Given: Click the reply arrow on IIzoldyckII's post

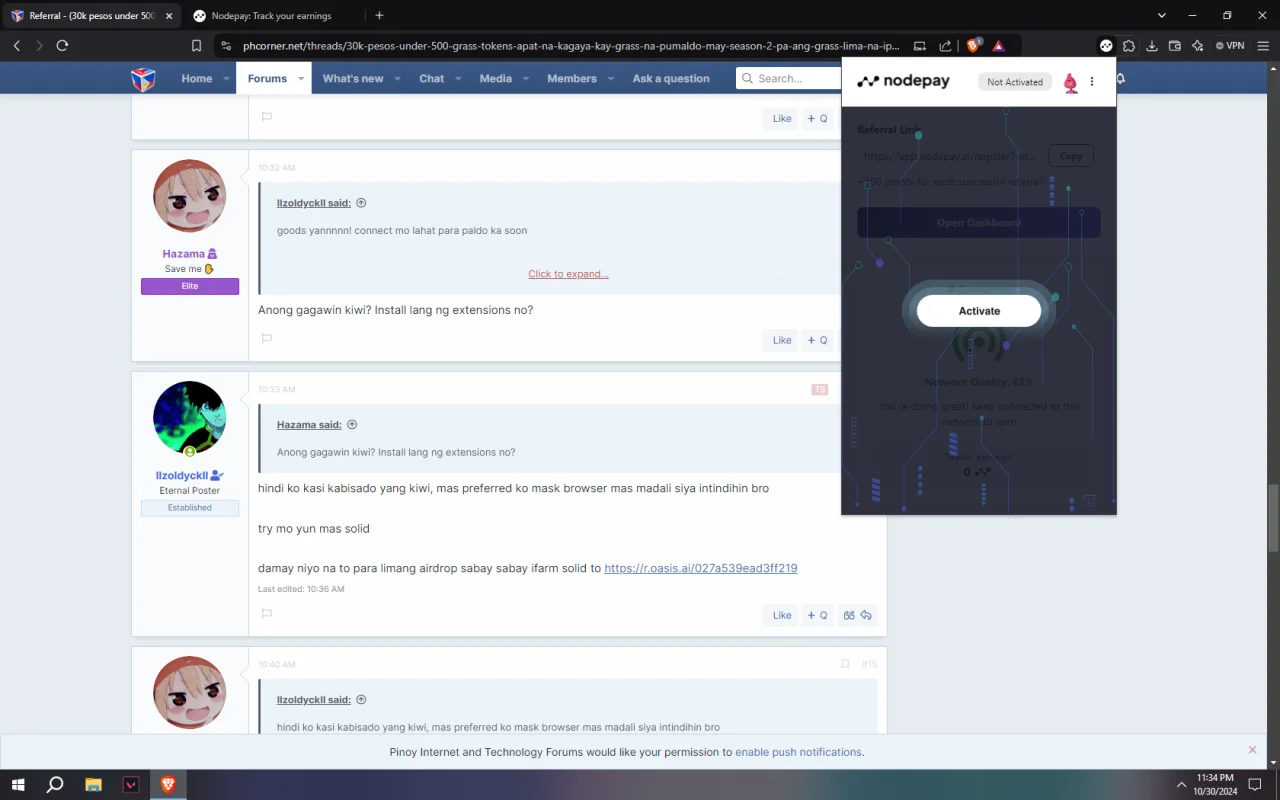Looking at the screenshot, I should pyautogui.click(x=866, y=615).
